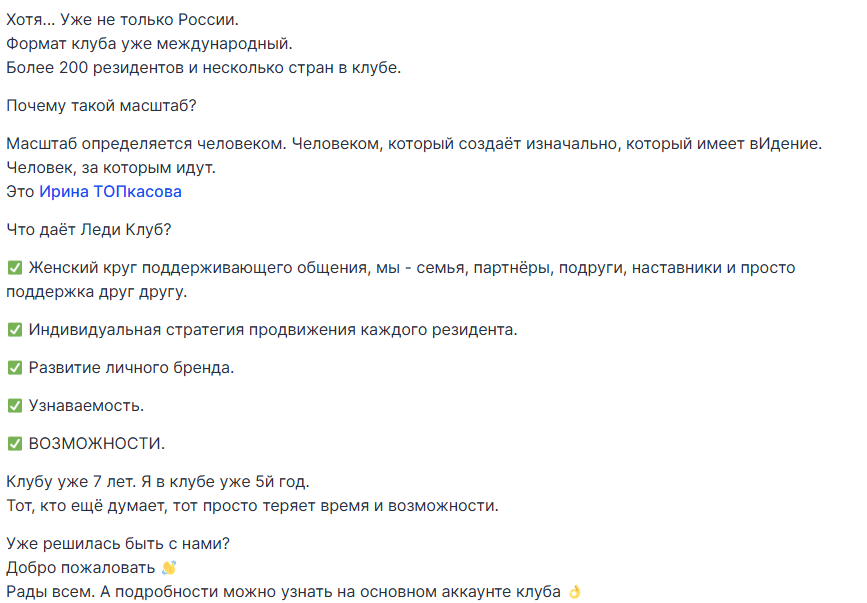Click the text 'Формат клуба уже международный.'
The height and width of the screenshot is (603, 867).
[x=149, y=44]
